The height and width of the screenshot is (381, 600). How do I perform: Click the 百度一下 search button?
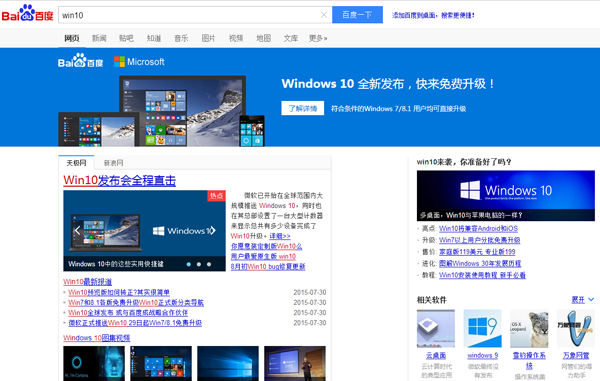pos(357,15)
